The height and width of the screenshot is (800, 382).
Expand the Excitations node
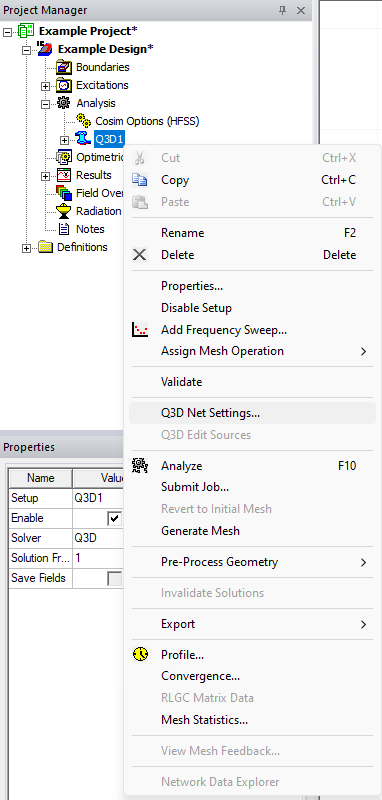pyautogui.click(x=46, y=86)
